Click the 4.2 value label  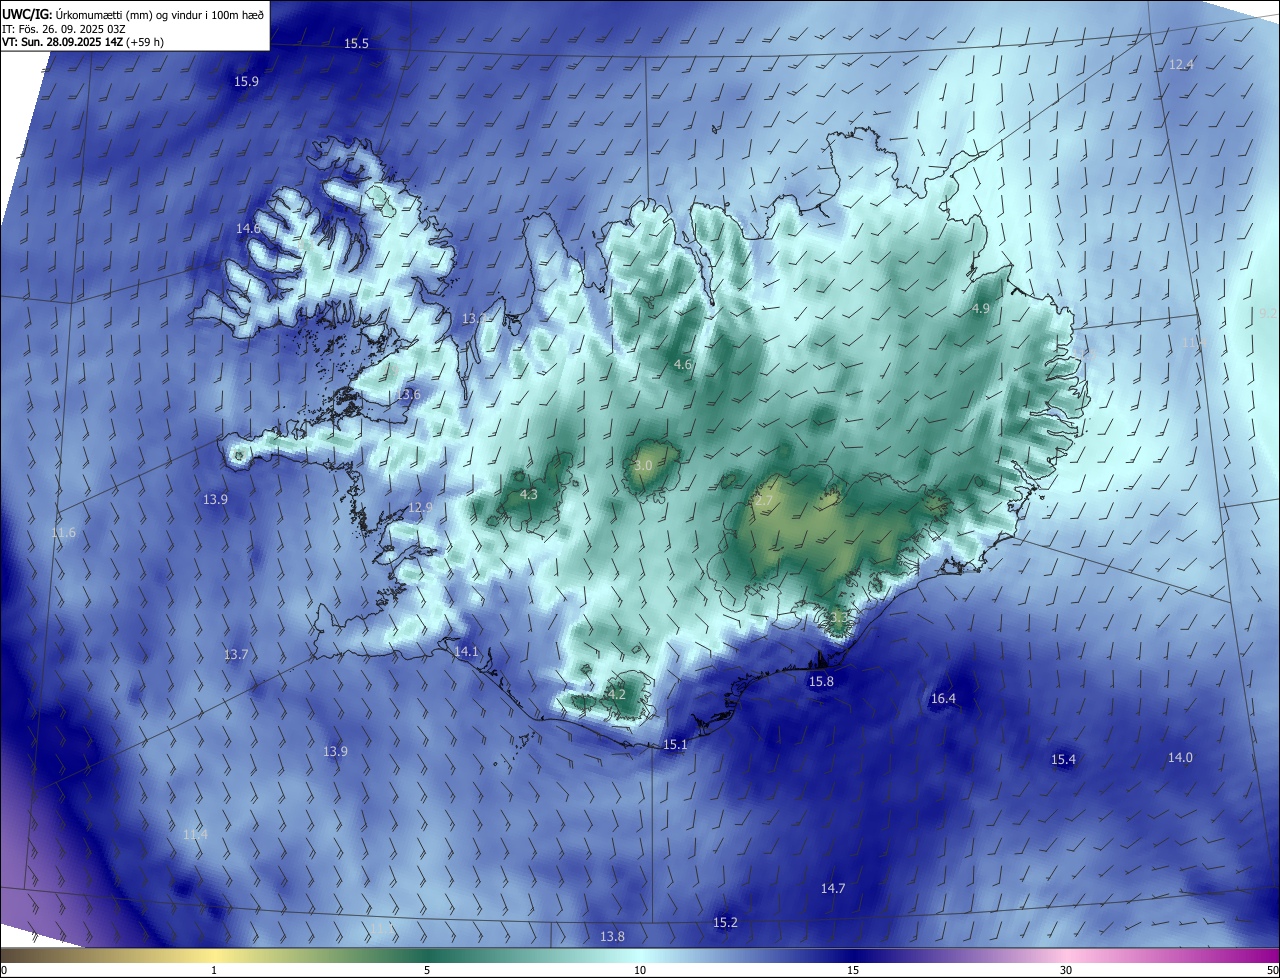616,695
